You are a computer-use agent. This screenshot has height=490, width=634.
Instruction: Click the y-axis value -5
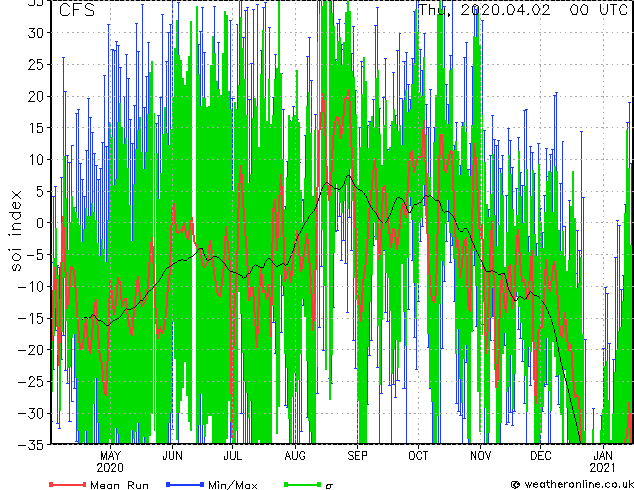[37, 255]
